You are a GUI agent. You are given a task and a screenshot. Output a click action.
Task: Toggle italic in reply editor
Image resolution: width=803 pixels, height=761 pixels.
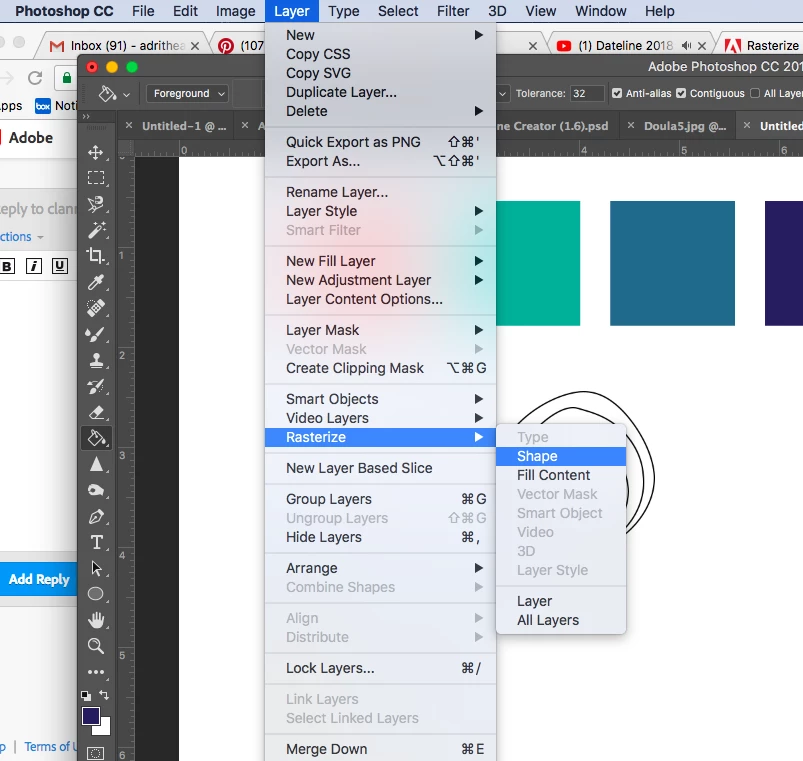[x=34, y=266]
